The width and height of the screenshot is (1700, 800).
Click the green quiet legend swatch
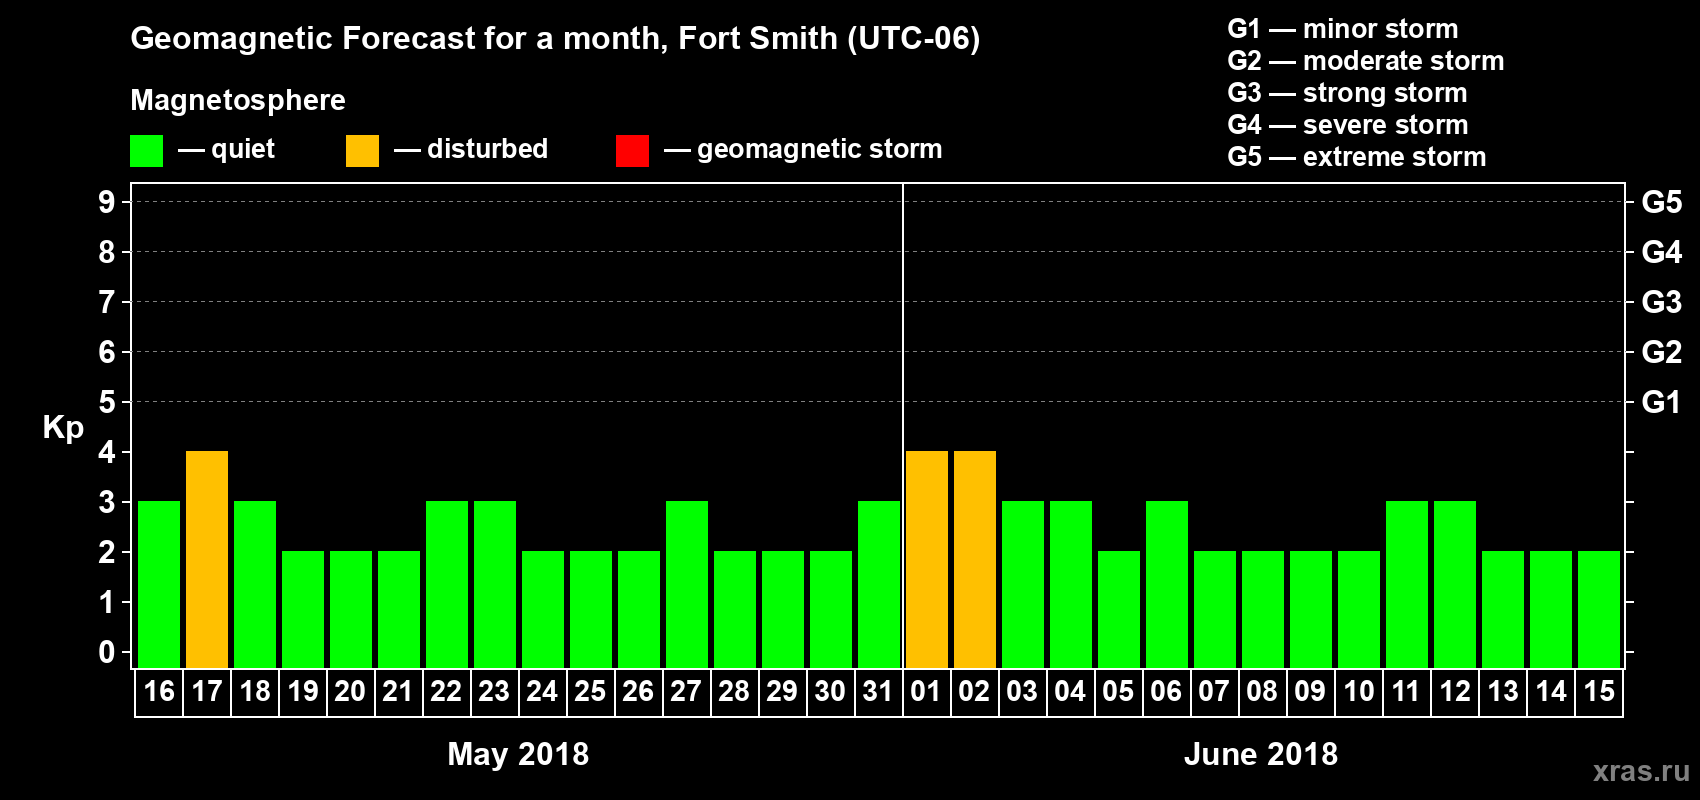click(146, 151)
